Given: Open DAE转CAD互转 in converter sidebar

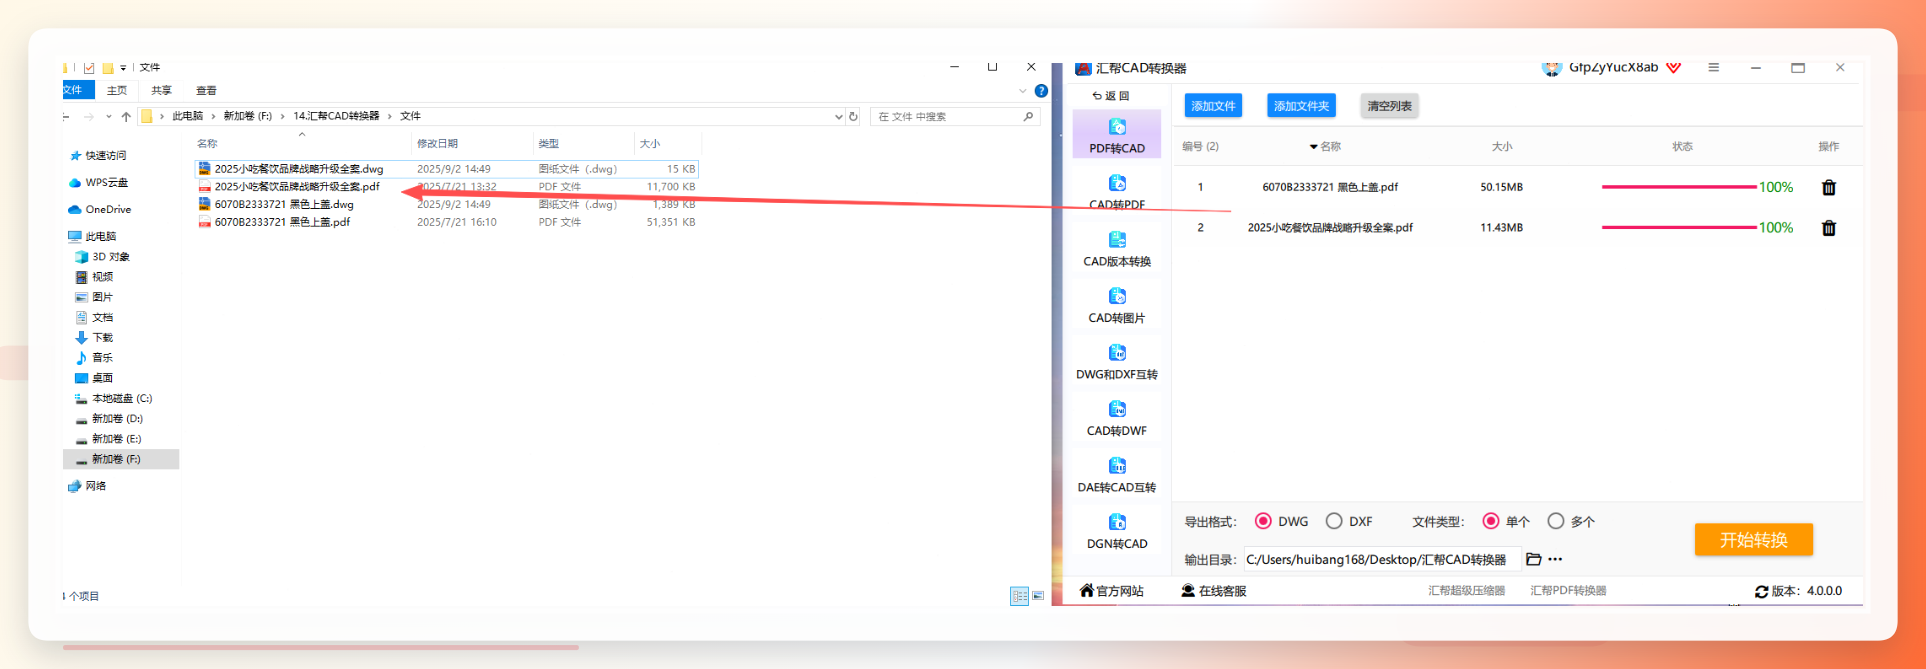Looking at the screenshot, I should [1117, 475].
